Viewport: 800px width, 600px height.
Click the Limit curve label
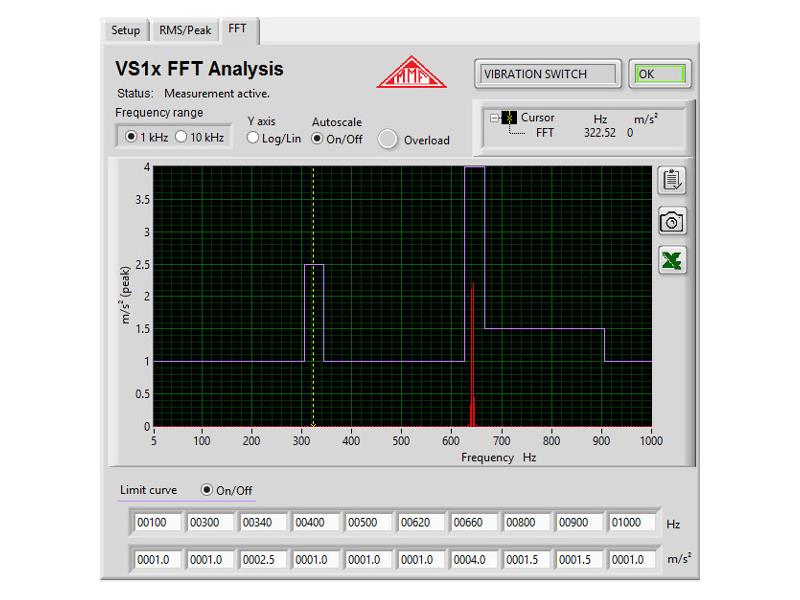click(148, 490)
